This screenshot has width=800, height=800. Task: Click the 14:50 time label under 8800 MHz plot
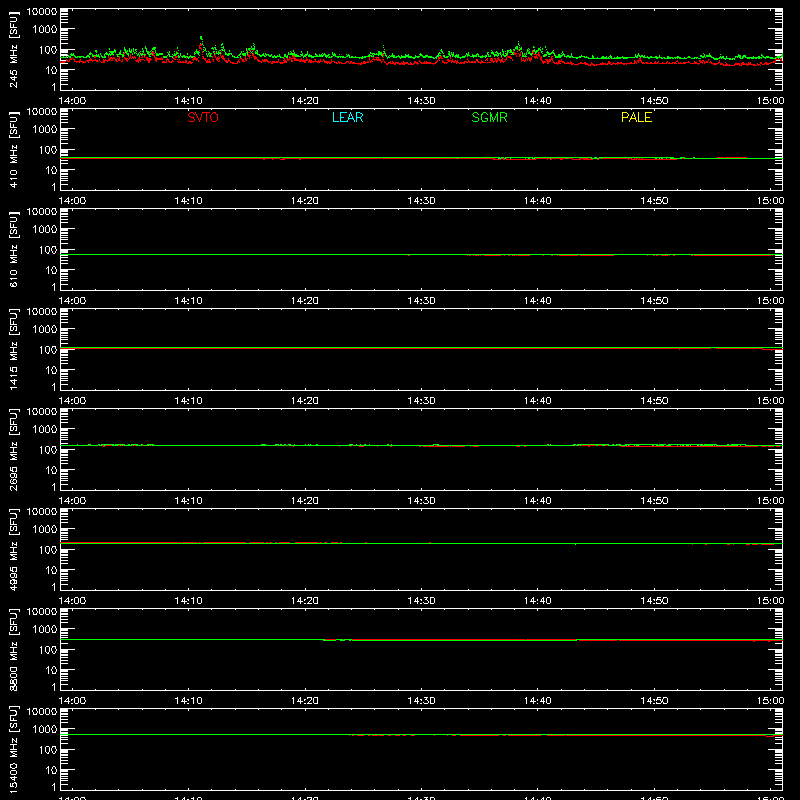654,701
